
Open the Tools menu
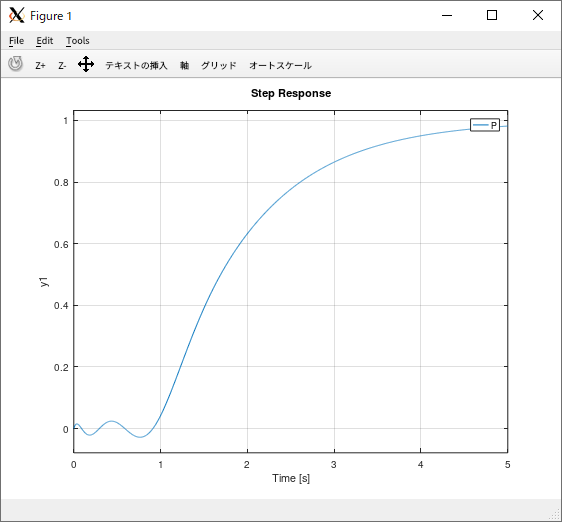[78, 41]
